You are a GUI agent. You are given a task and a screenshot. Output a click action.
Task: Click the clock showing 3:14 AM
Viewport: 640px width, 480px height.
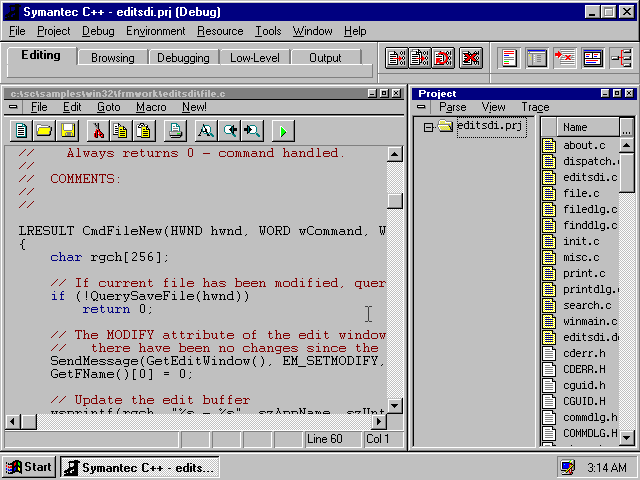(x=607, y=467)
